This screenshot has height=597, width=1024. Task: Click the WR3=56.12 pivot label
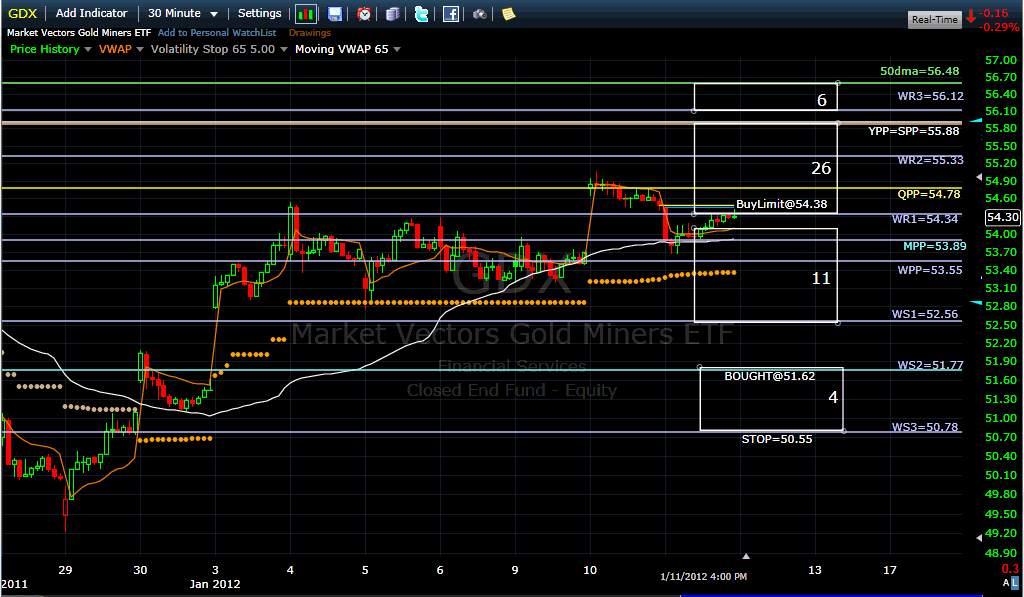click(931, 96)
